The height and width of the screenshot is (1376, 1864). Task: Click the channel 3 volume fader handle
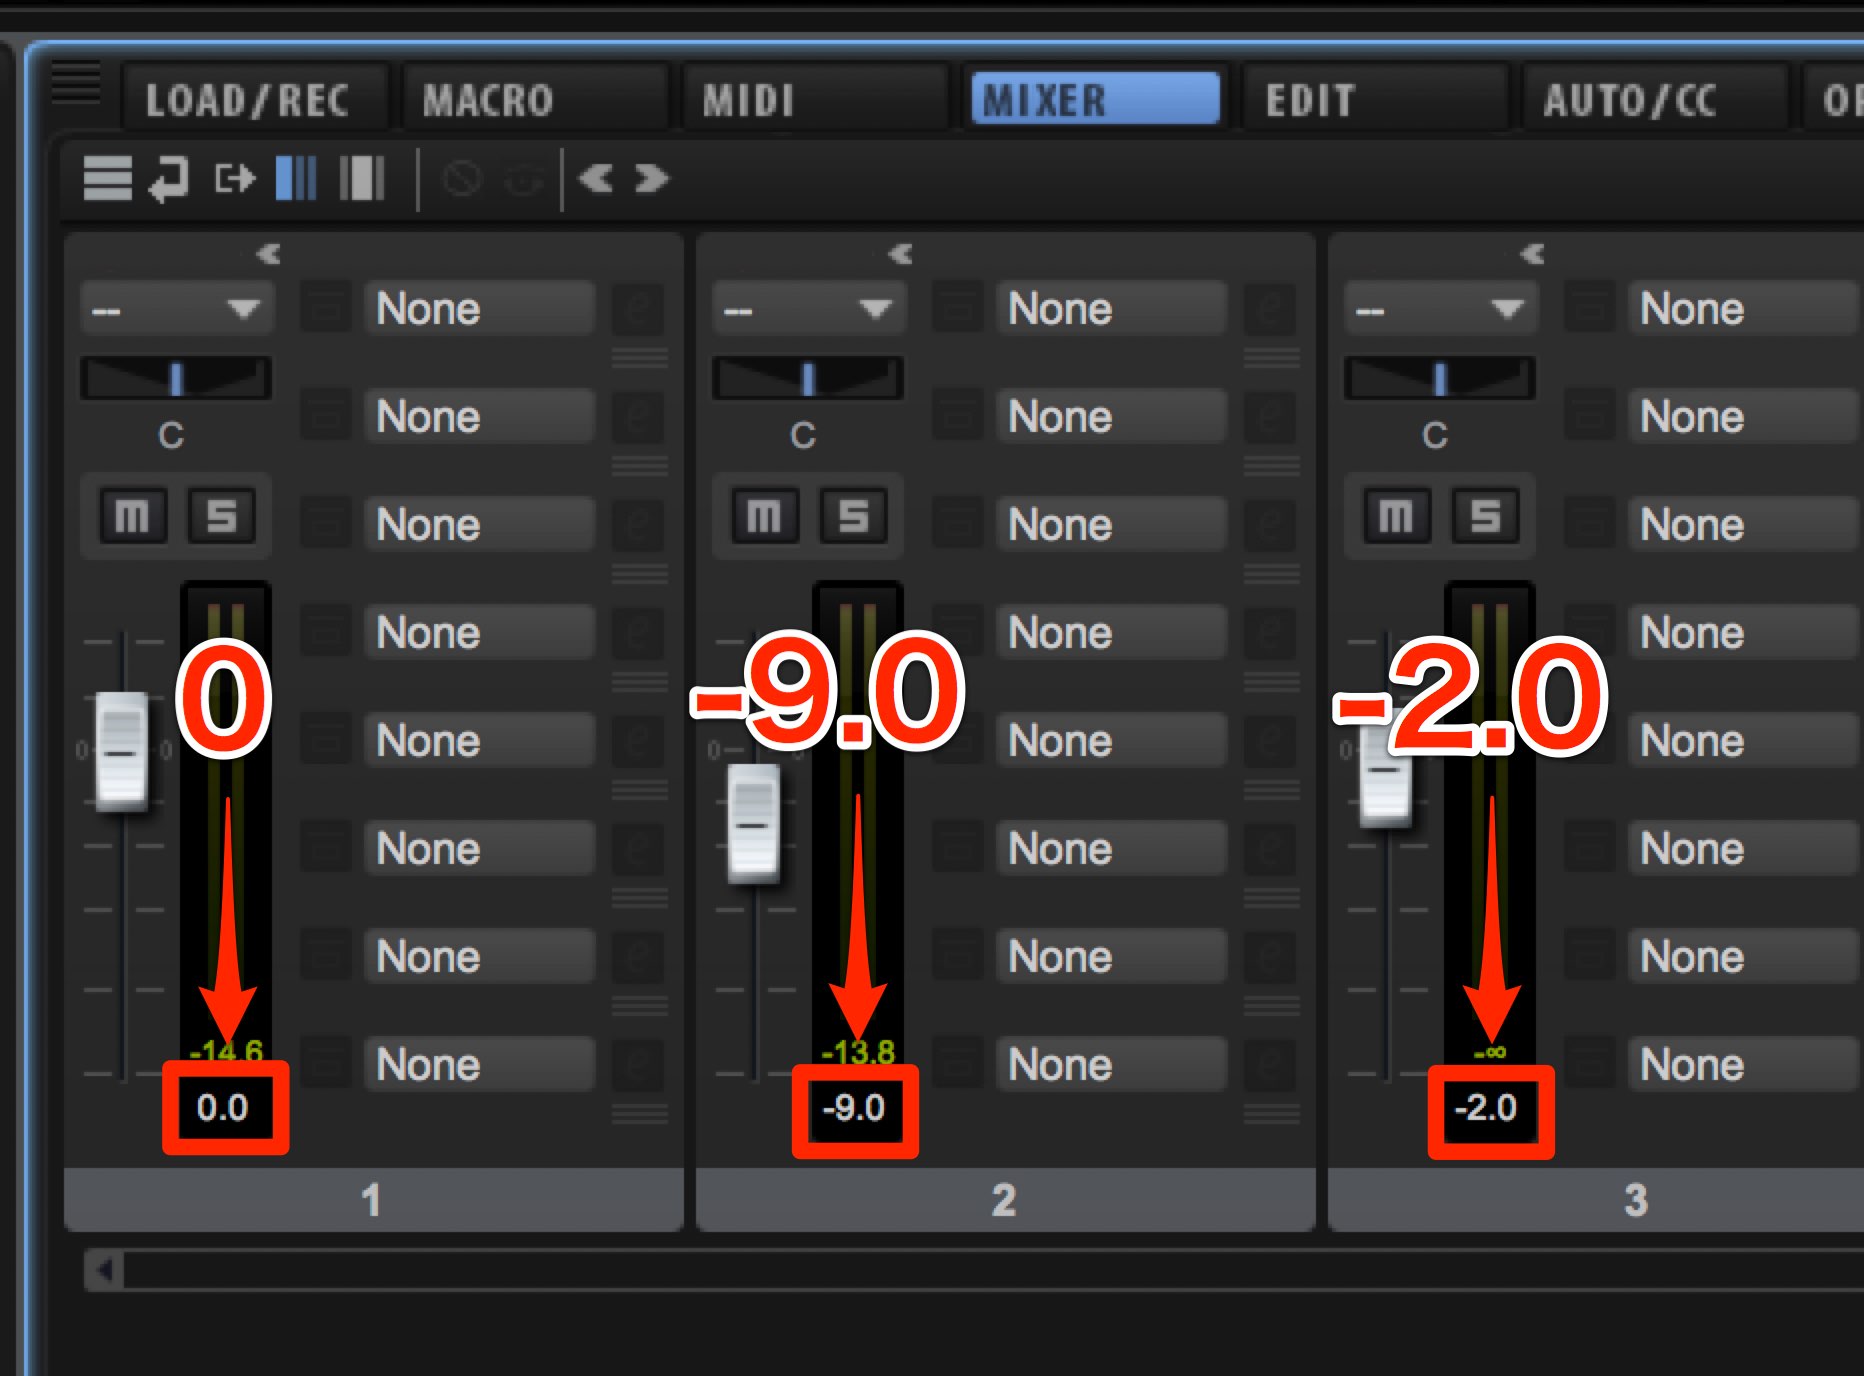tap(1385, 770)
